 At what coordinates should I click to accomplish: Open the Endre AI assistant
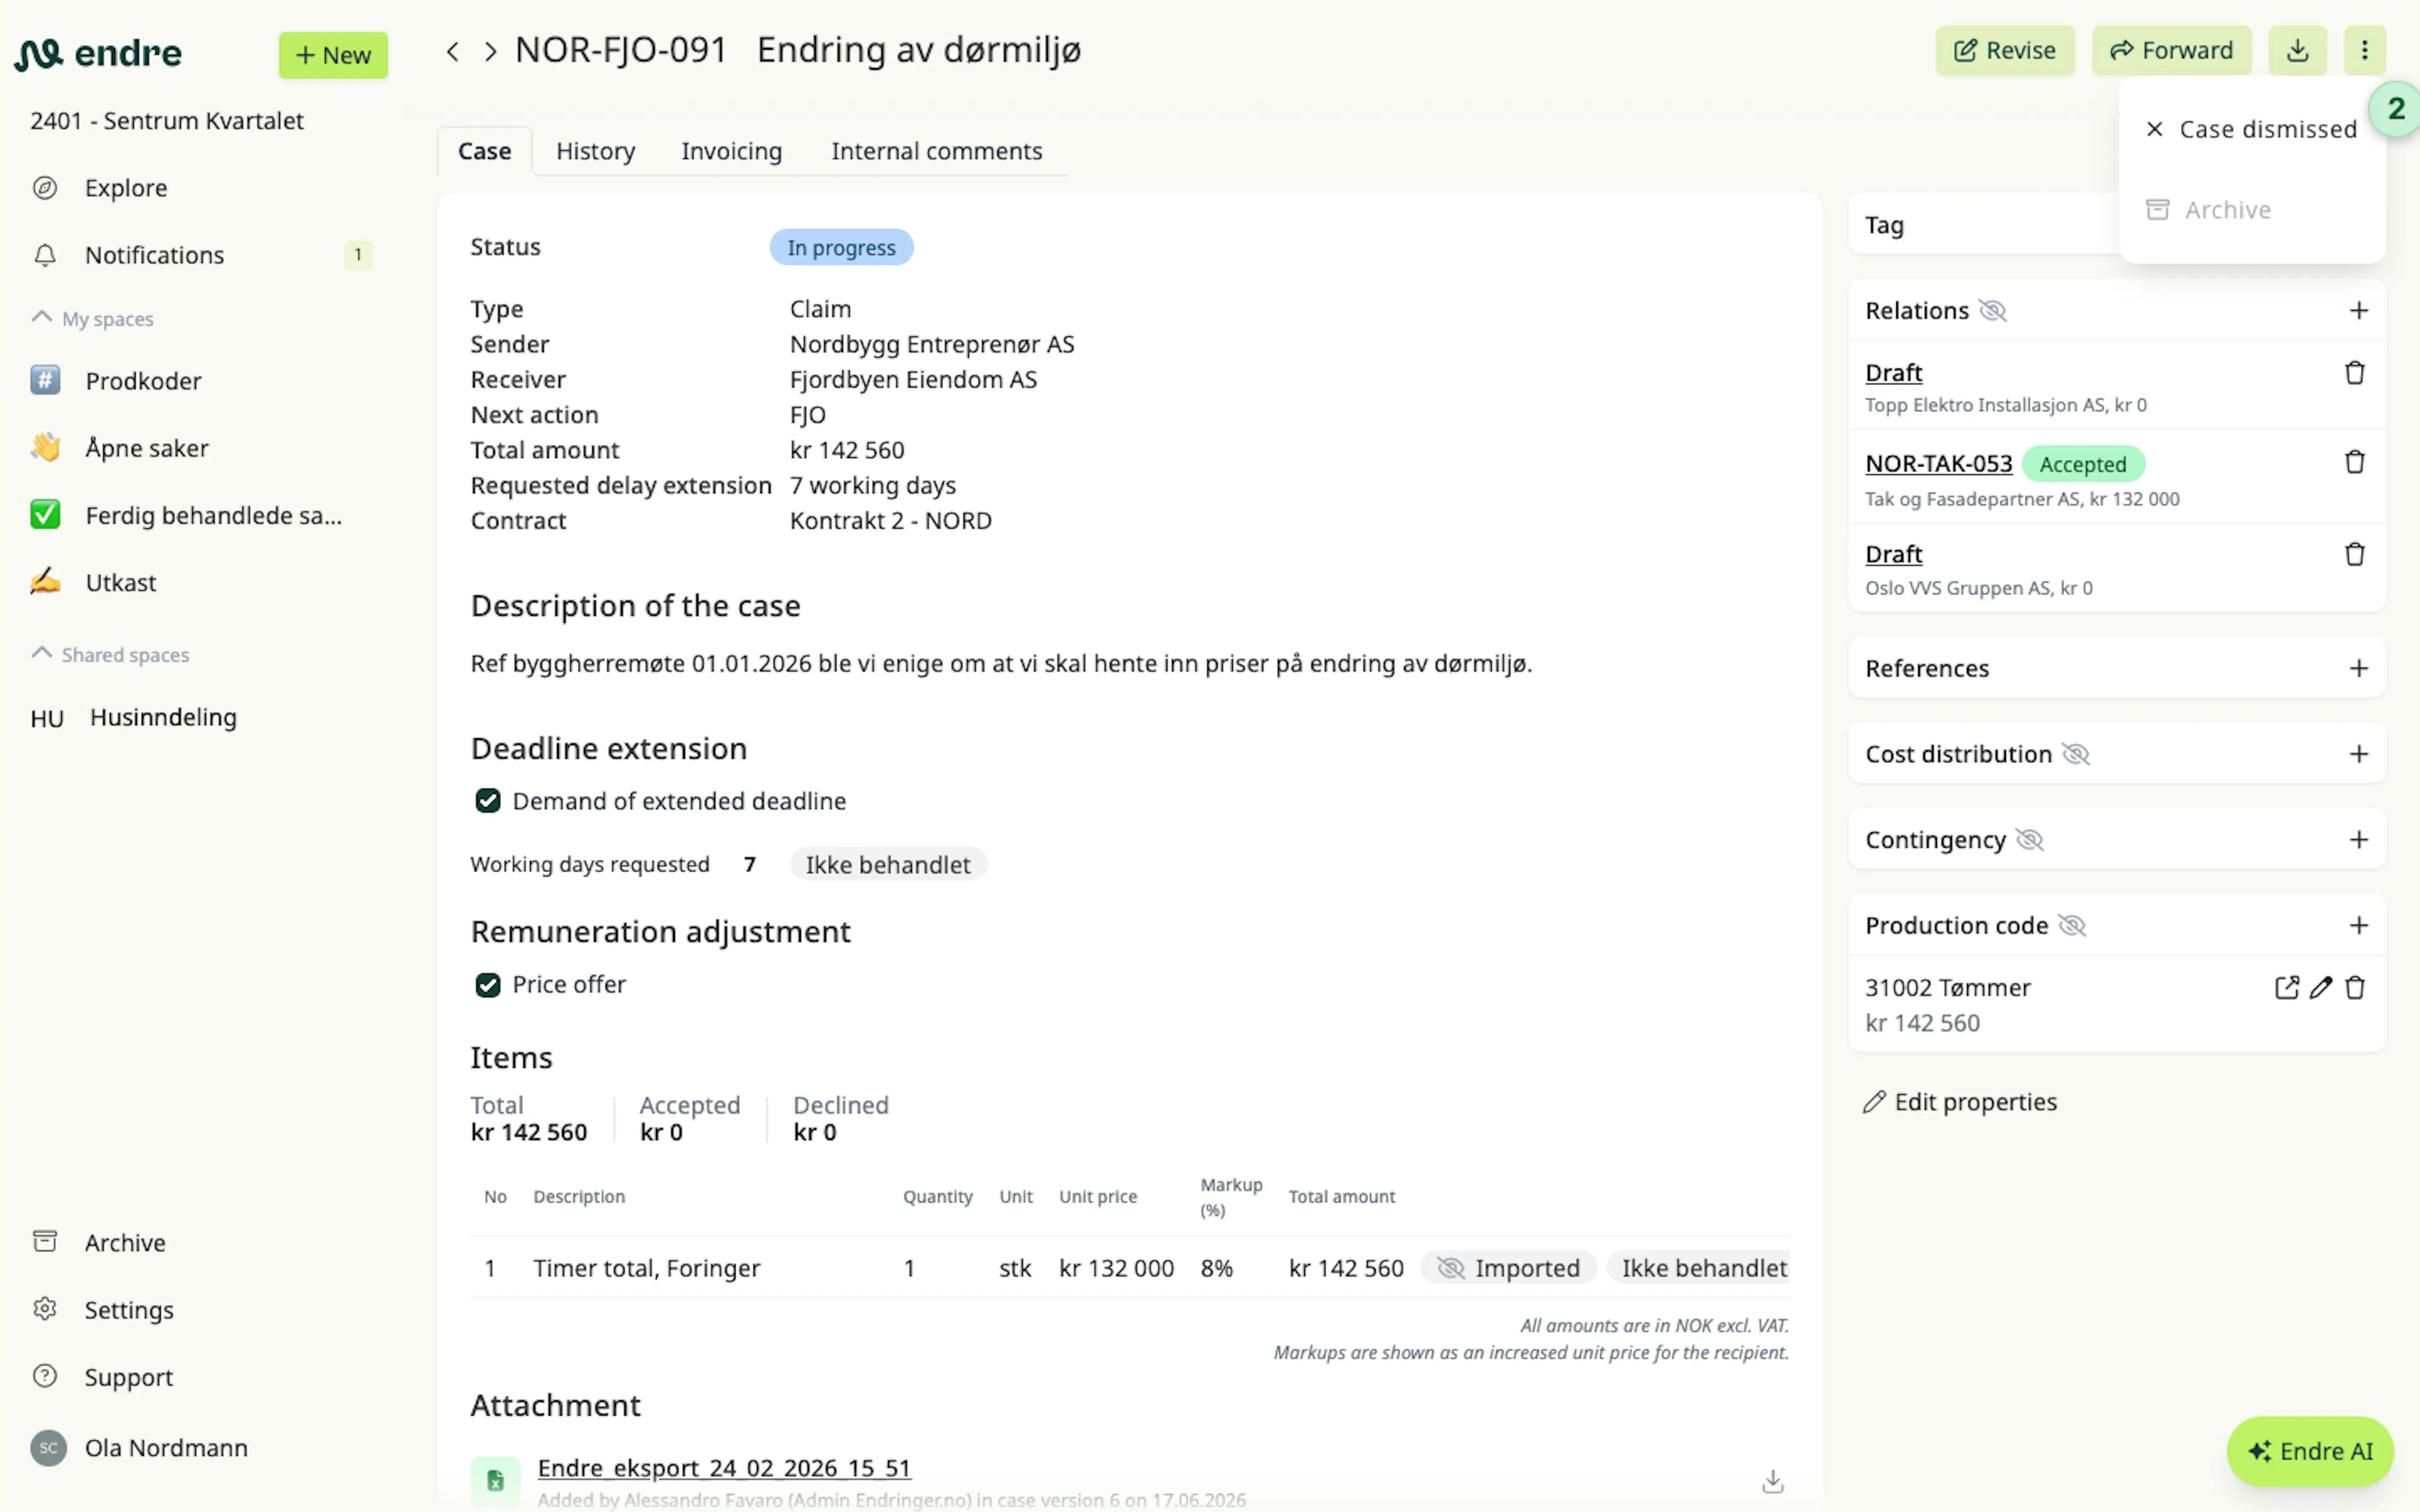pyautogui.click(x=2310, y=1451)
